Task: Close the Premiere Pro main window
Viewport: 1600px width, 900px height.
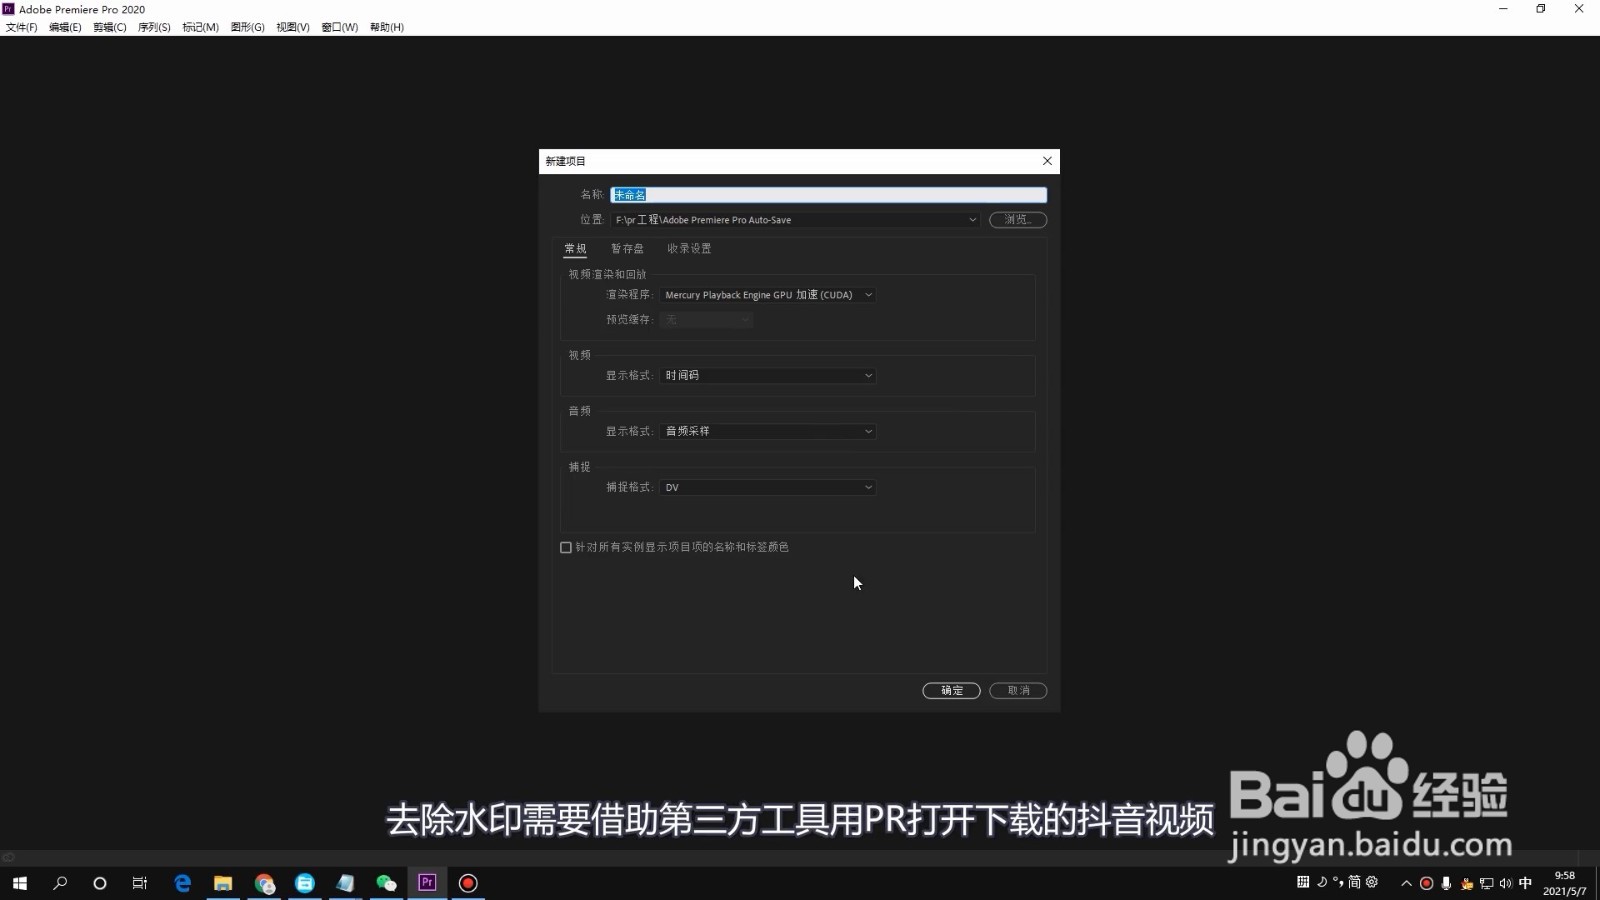Action: (1579, 9)
